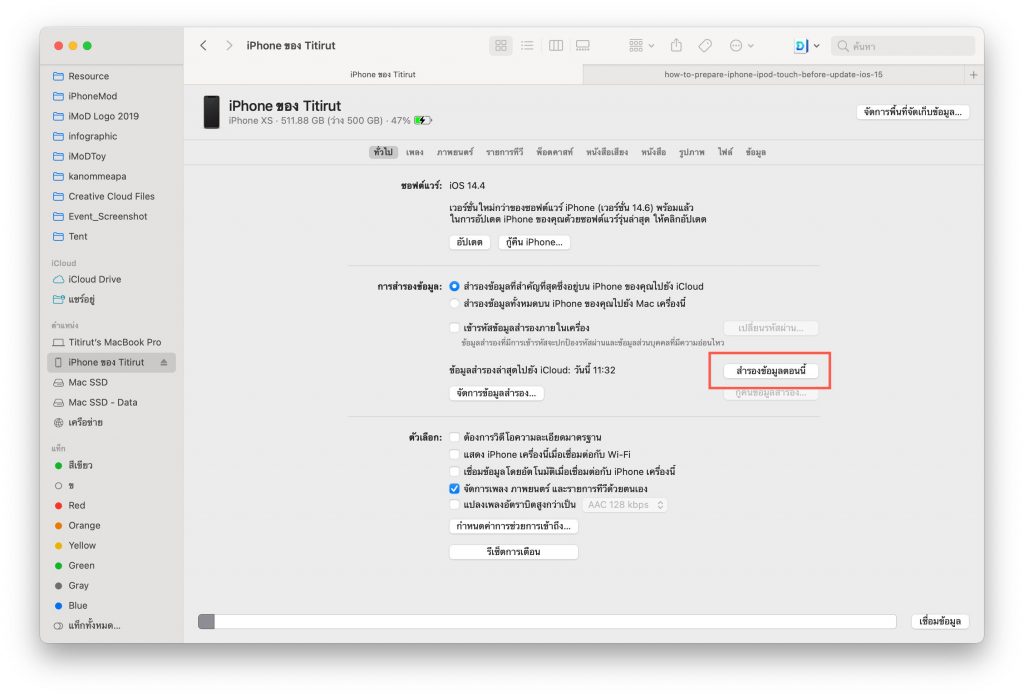Screen dimensions: 1024x696
Task: Switch to the เพลง (Music) tab
Action: coord(415,152)
